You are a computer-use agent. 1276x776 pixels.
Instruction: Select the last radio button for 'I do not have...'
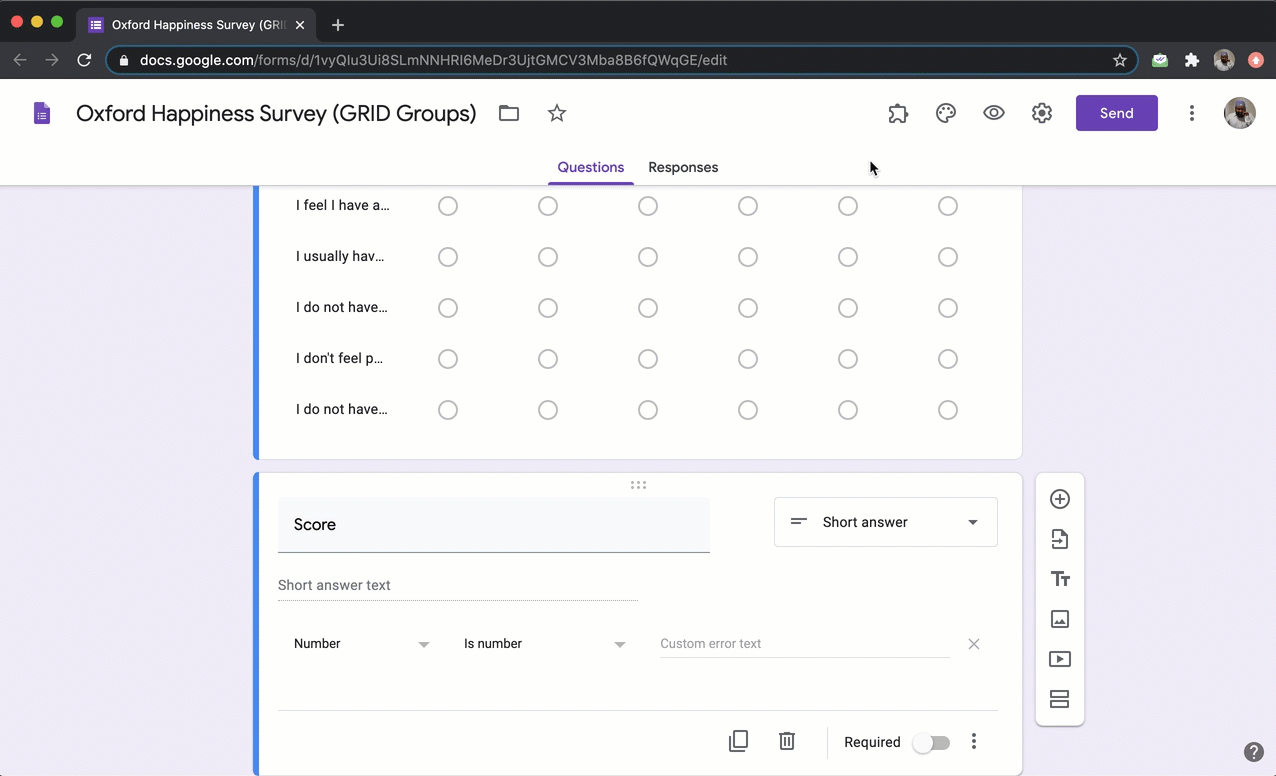[x=947, y=410]
